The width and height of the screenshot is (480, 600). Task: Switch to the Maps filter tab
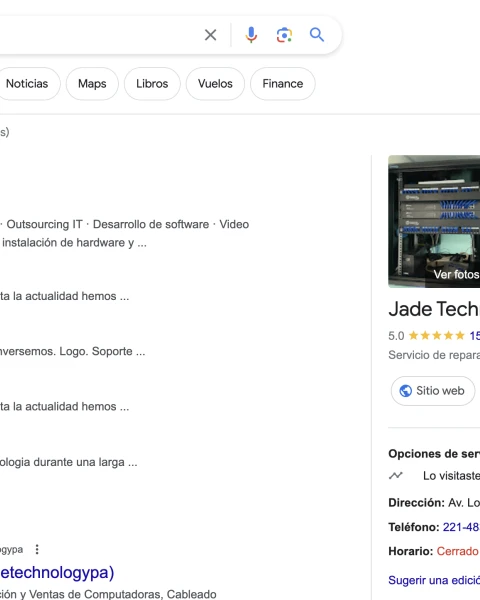point(92,83)
